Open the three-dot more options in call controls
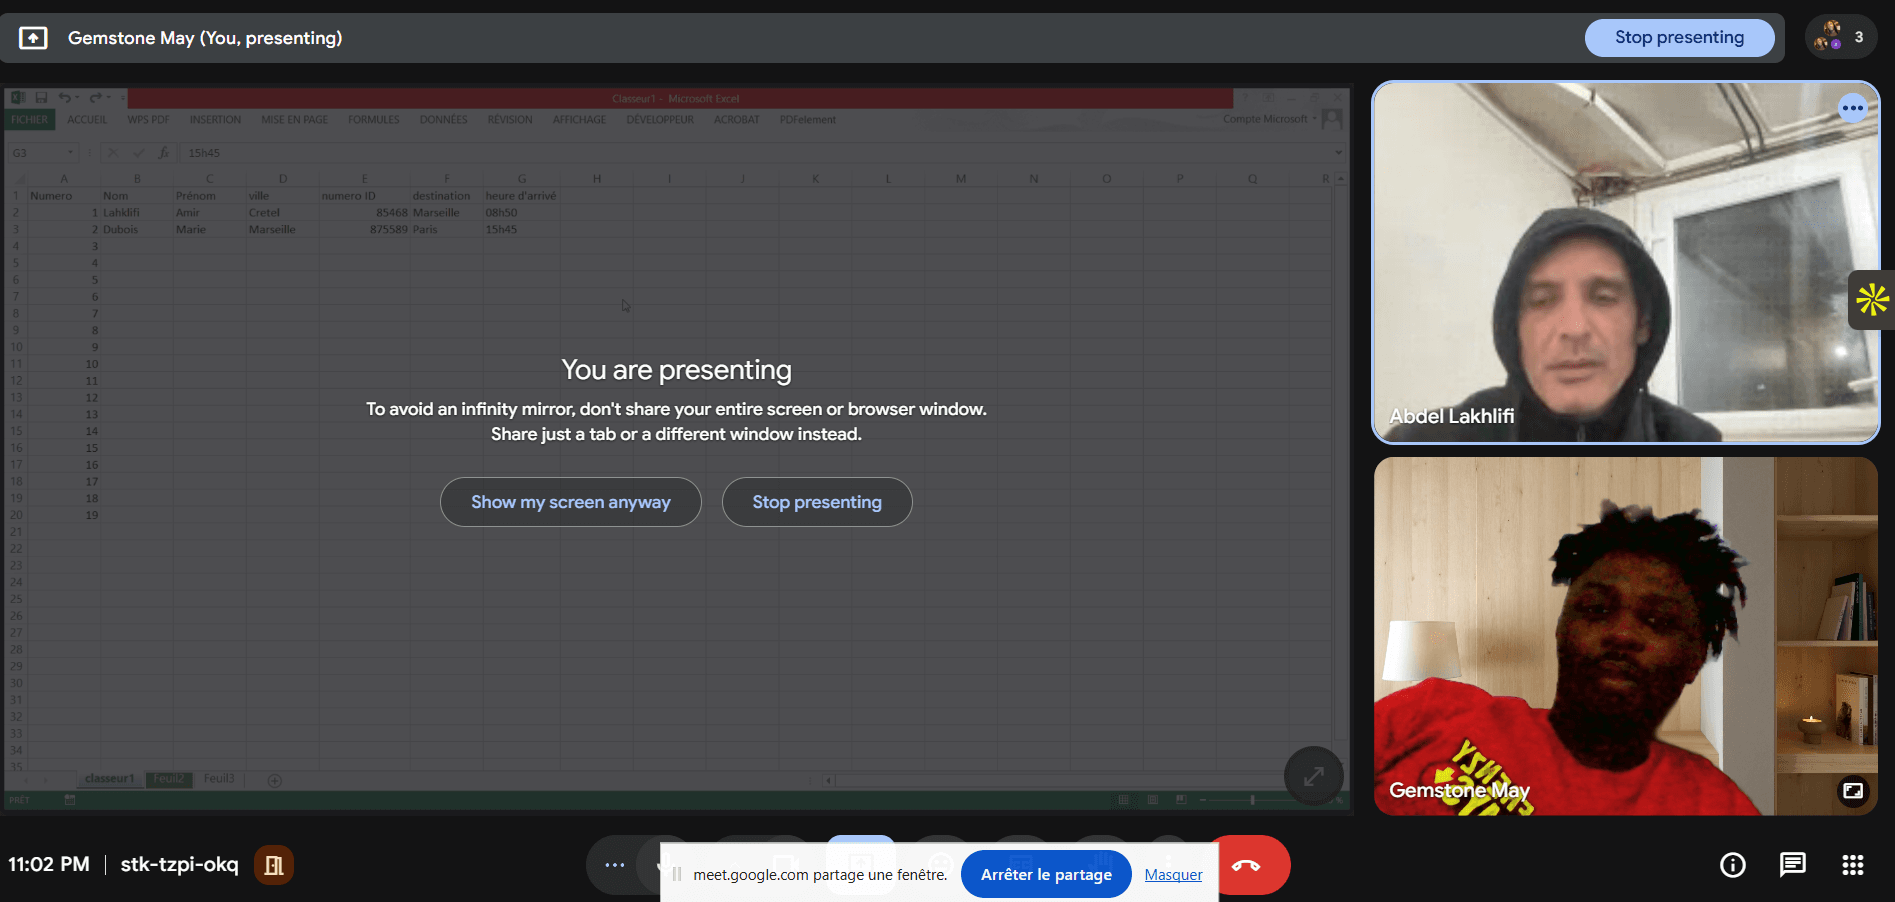Screen dimensions: 1895x902 tap(615, 865)
